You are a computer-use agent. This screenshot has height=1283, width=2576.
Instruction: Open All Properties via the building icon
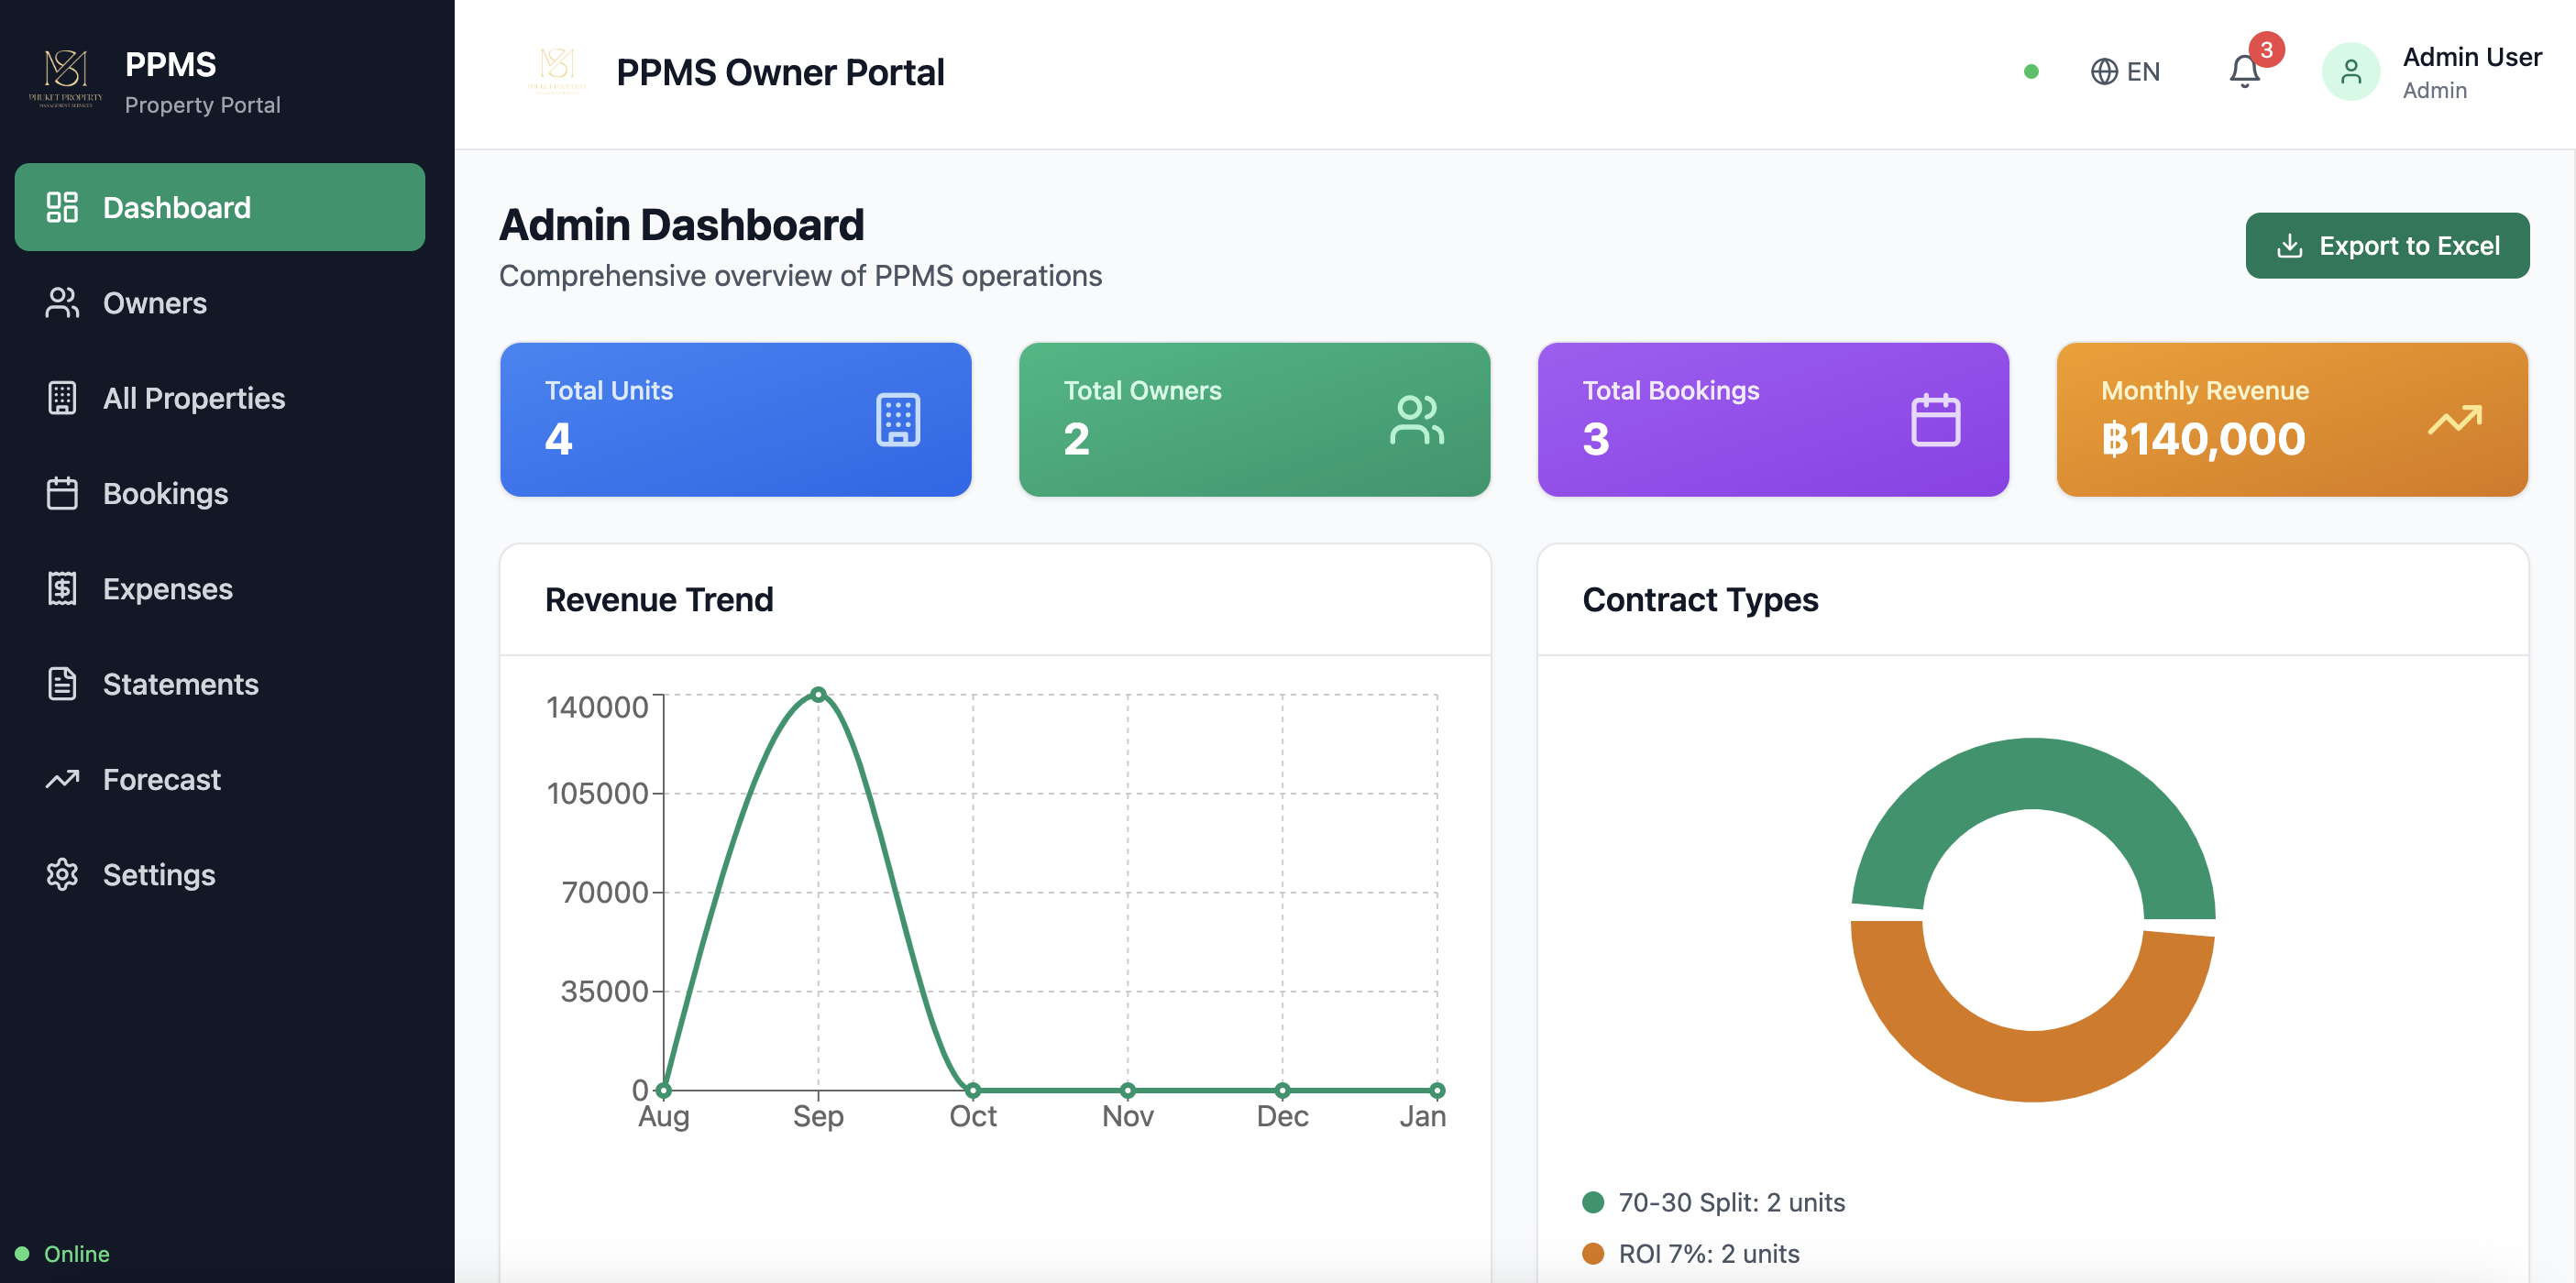click(x=62, y=397)
